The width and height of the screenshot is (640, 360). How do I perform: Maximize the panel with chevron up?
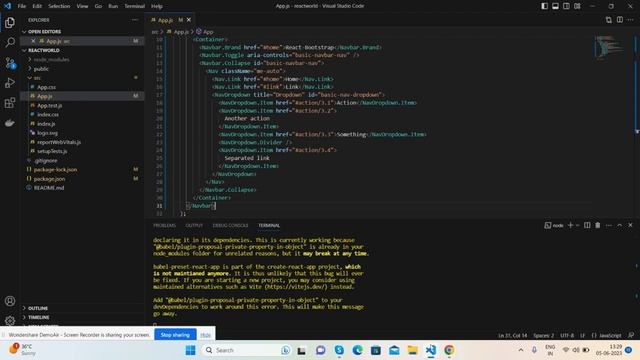(x=620, y=225)
